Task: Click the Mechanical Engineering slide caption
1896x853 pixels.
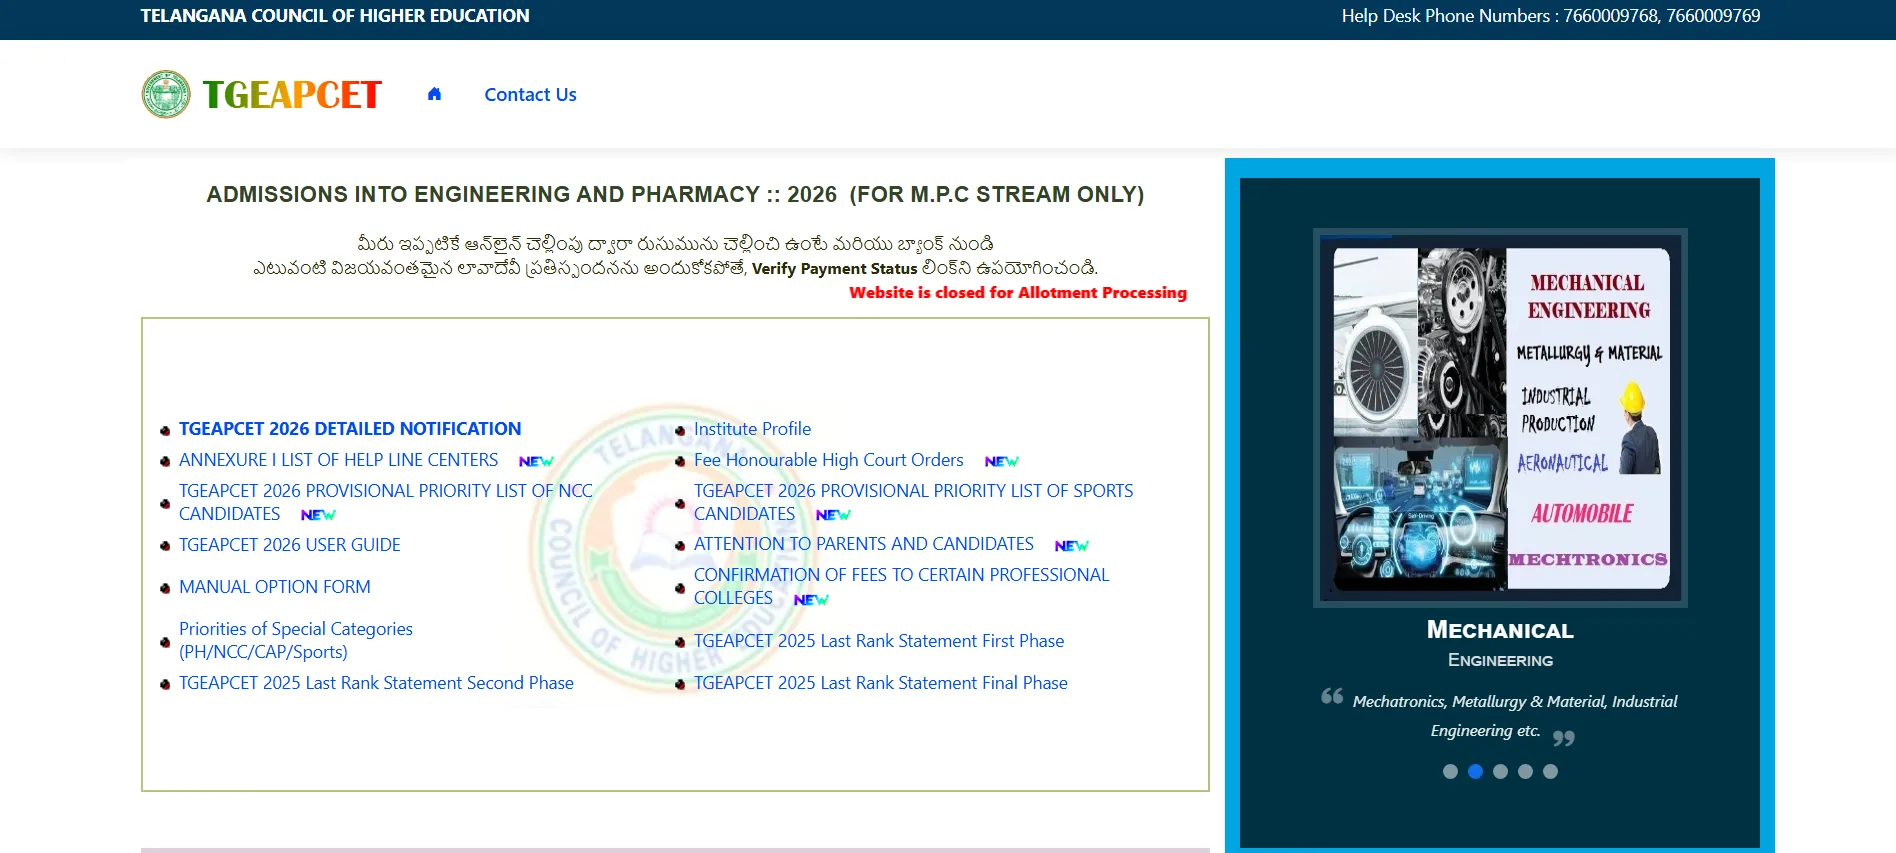Action: click(x=1500, y=643)
